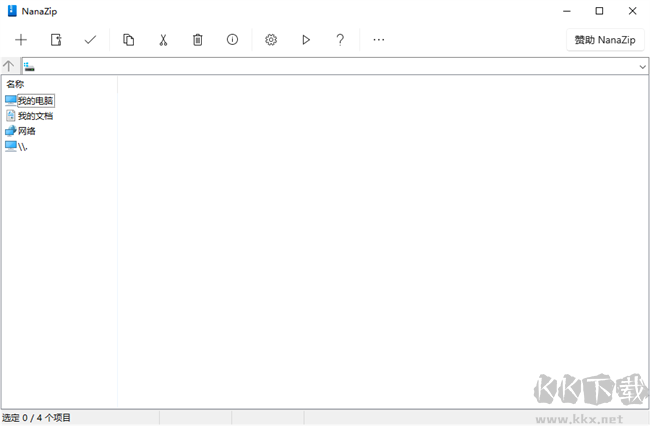The width and height of the screenshot is (650, 426).
Task: Click the Copy toolbar icon
Action: click(129, 40)
